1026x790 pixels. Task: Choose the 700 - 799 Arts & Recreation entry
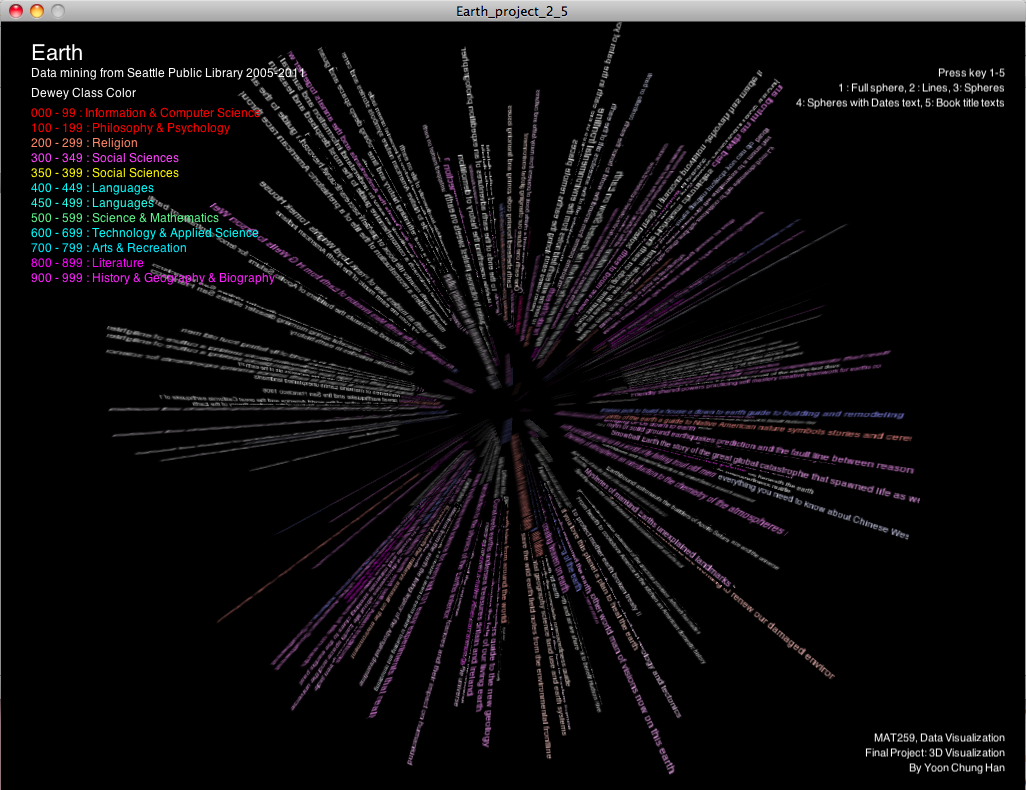coord(108,248)
